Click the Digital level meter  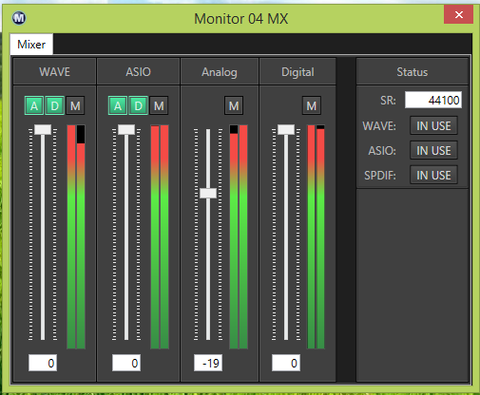(316, 237)
